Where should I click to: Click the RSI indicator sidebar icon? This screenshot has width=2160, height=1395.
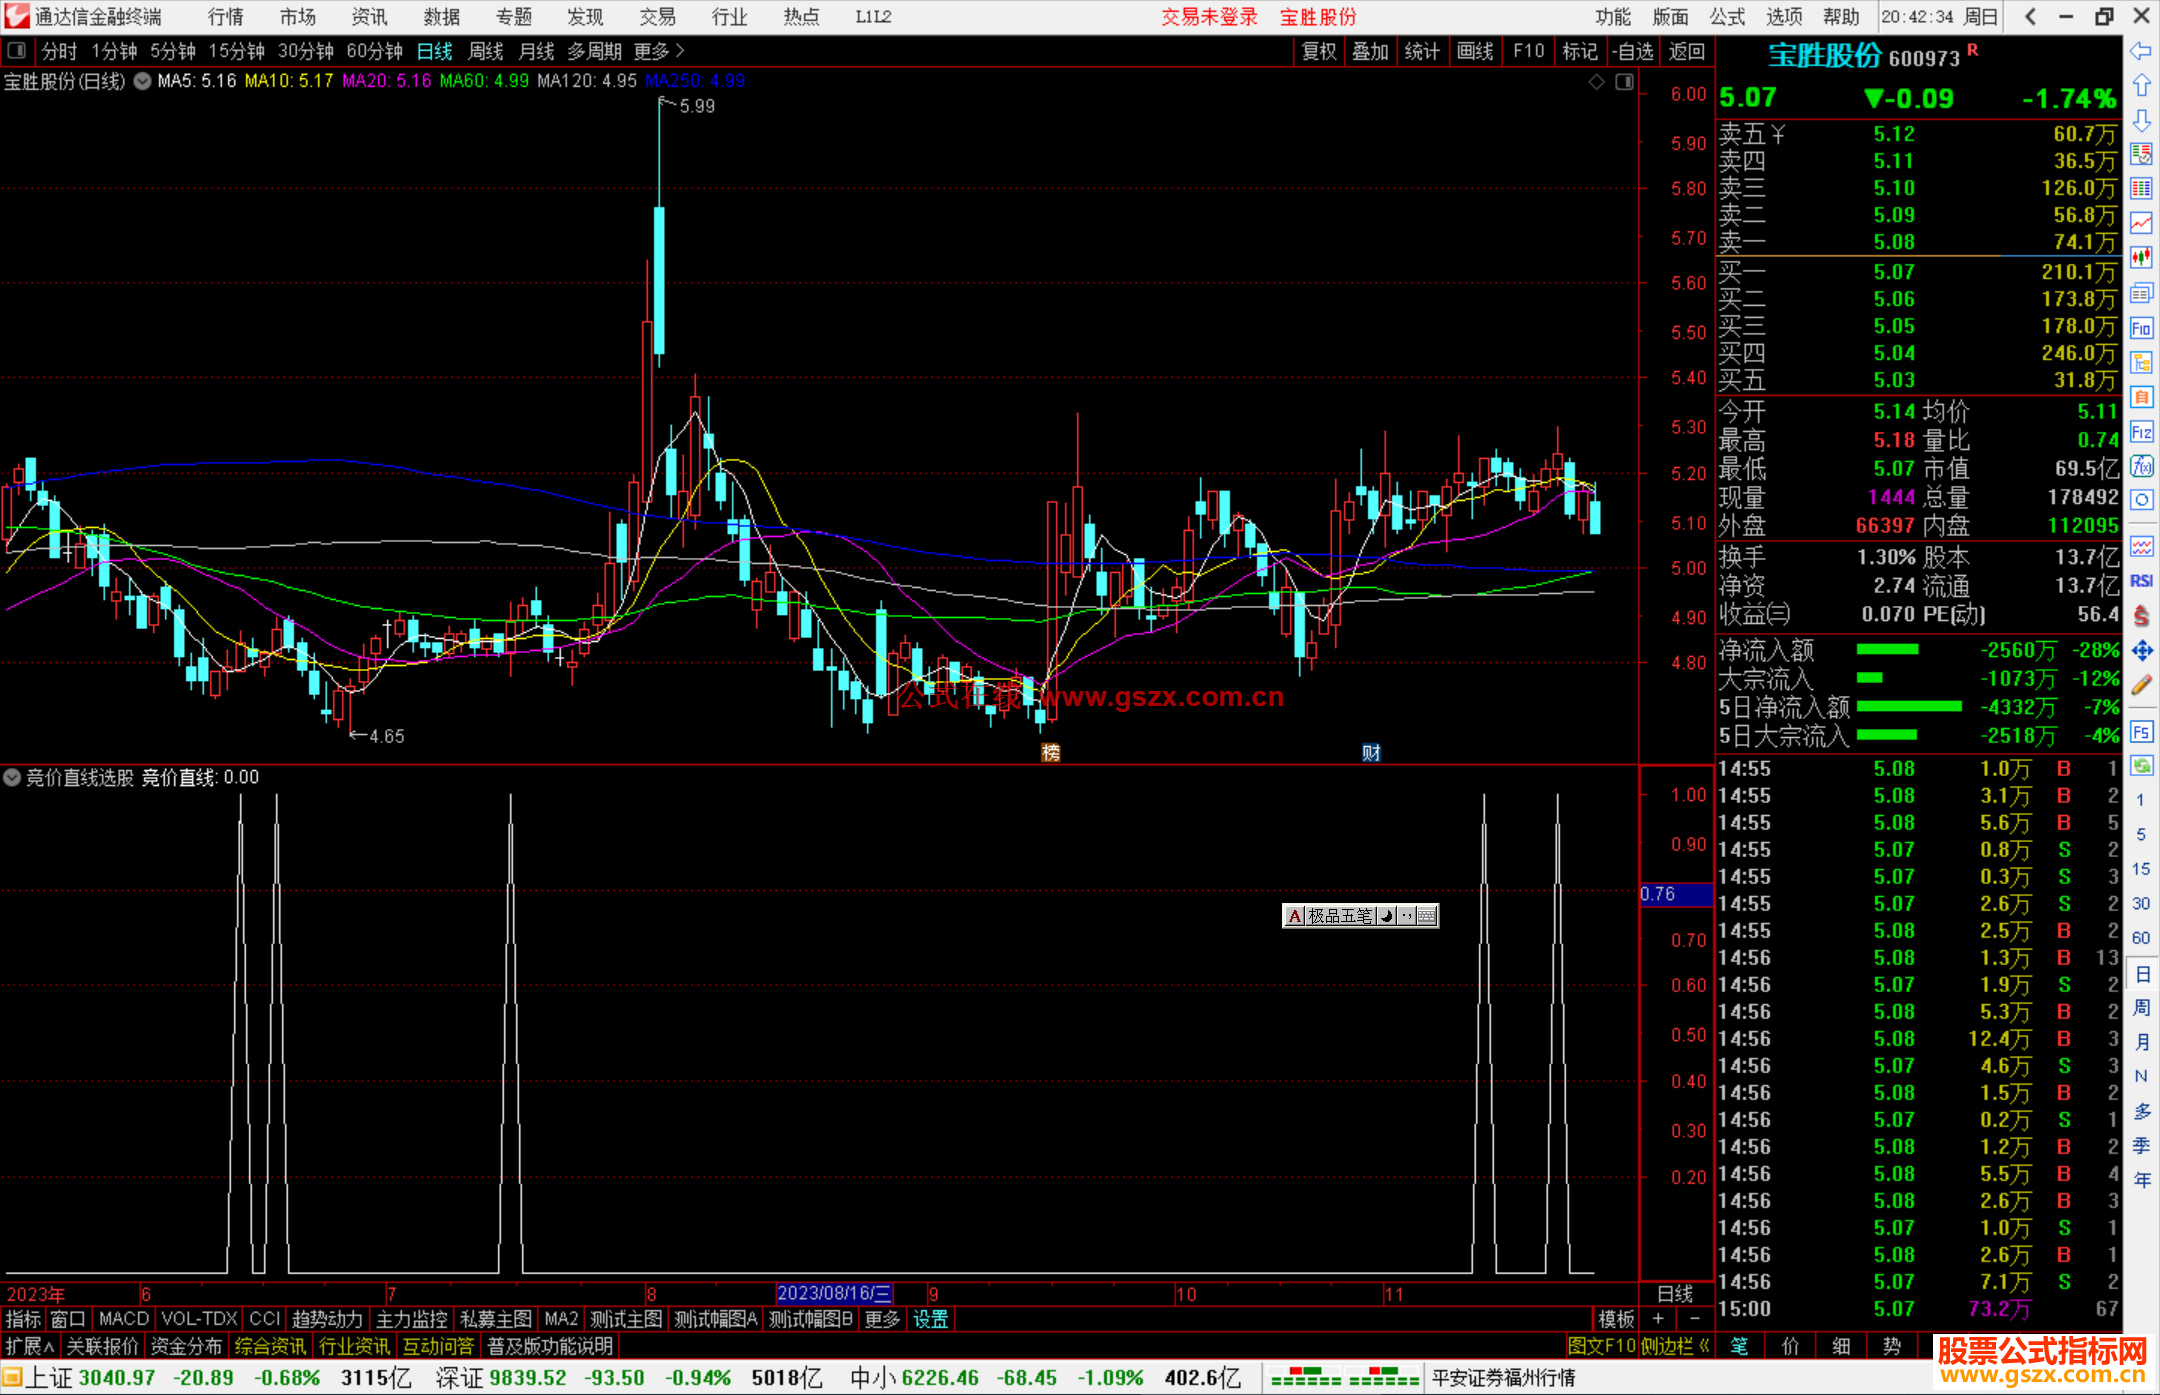tap(2141, 581)
